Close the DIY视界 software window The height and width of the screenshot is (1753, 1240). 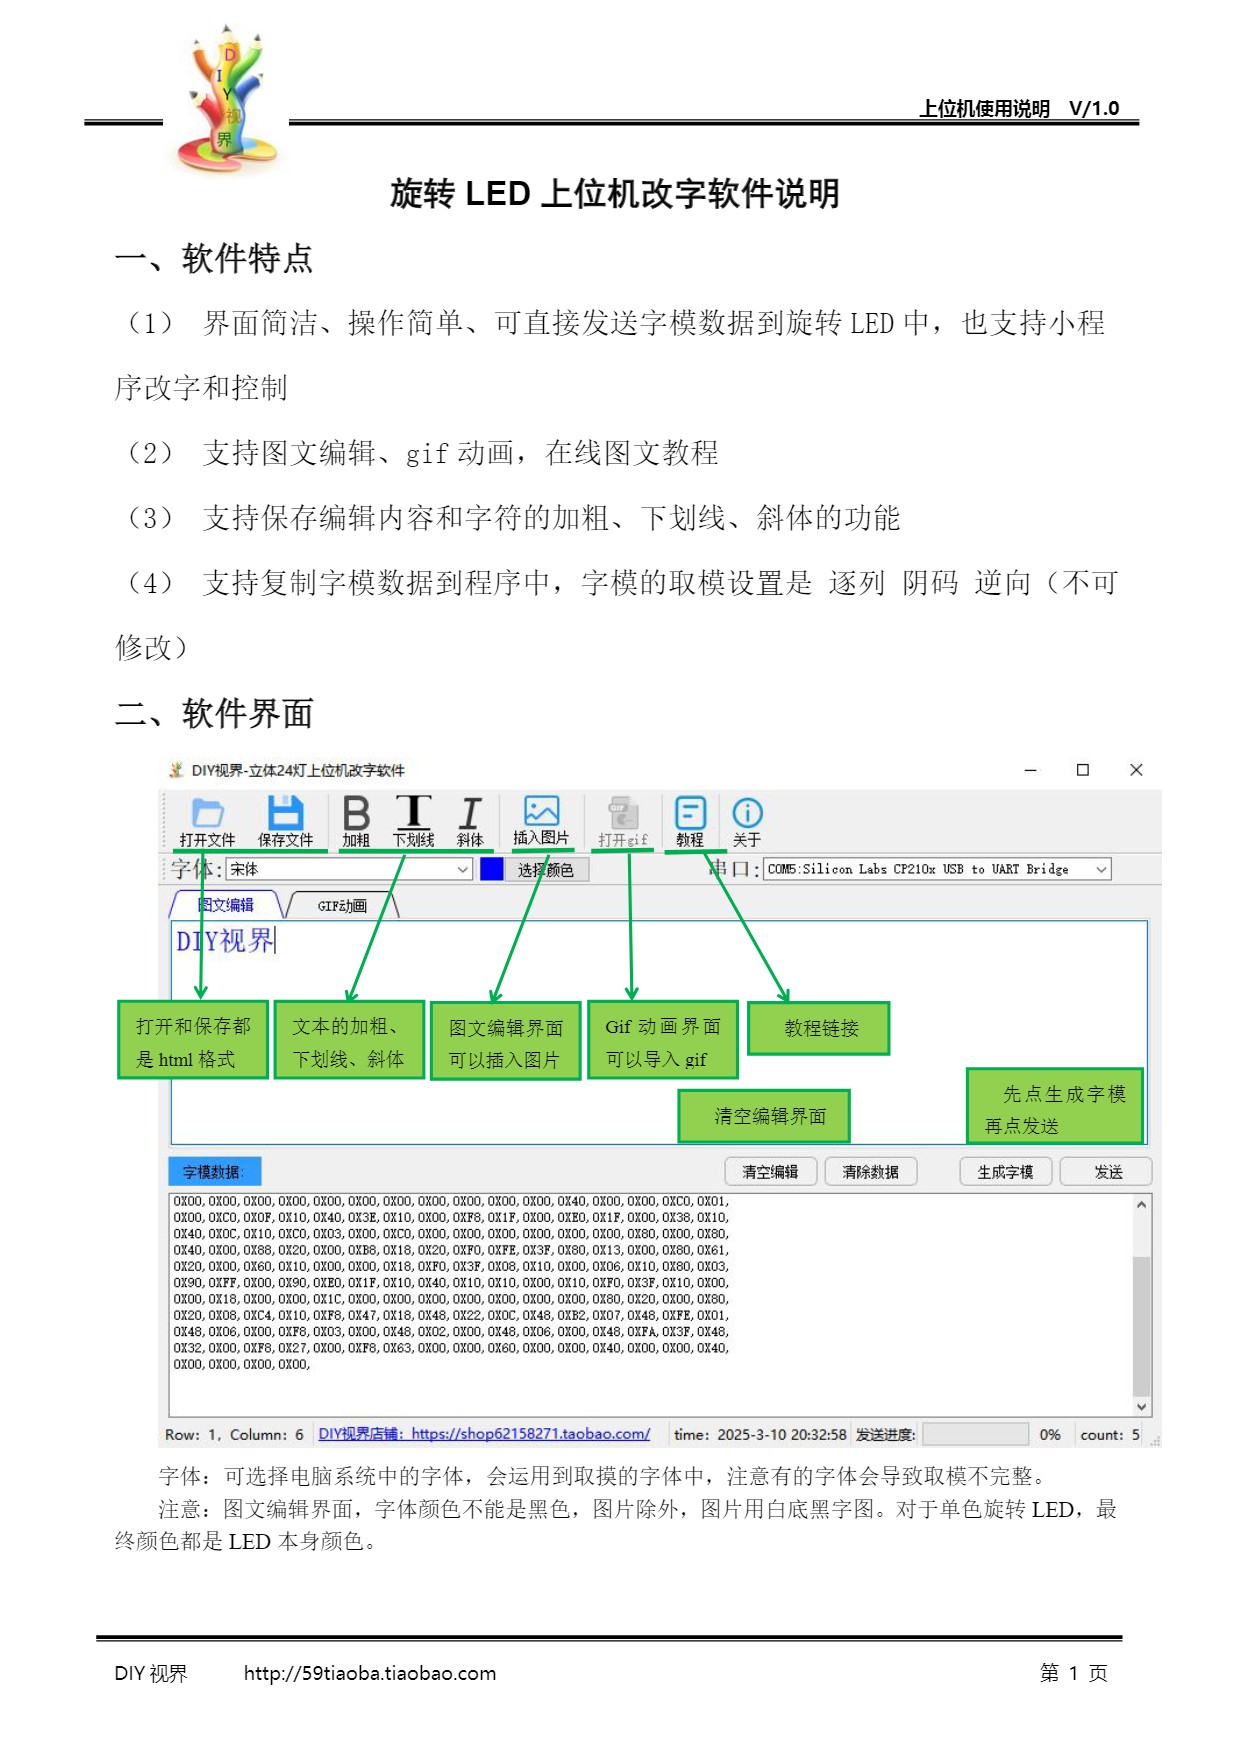[x=1136, y=770]
